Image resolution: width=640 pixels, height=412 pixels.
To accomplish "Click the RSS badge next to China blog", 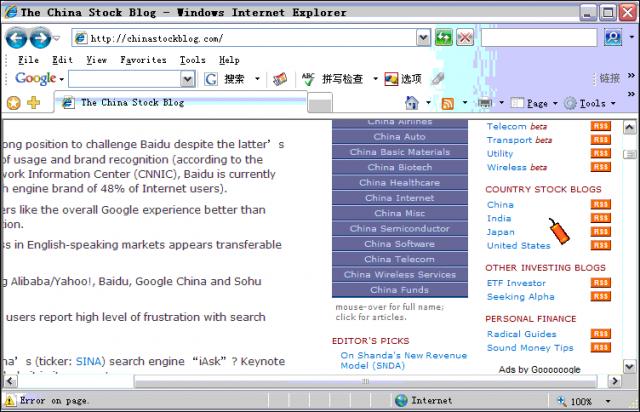I will (601, 204).
